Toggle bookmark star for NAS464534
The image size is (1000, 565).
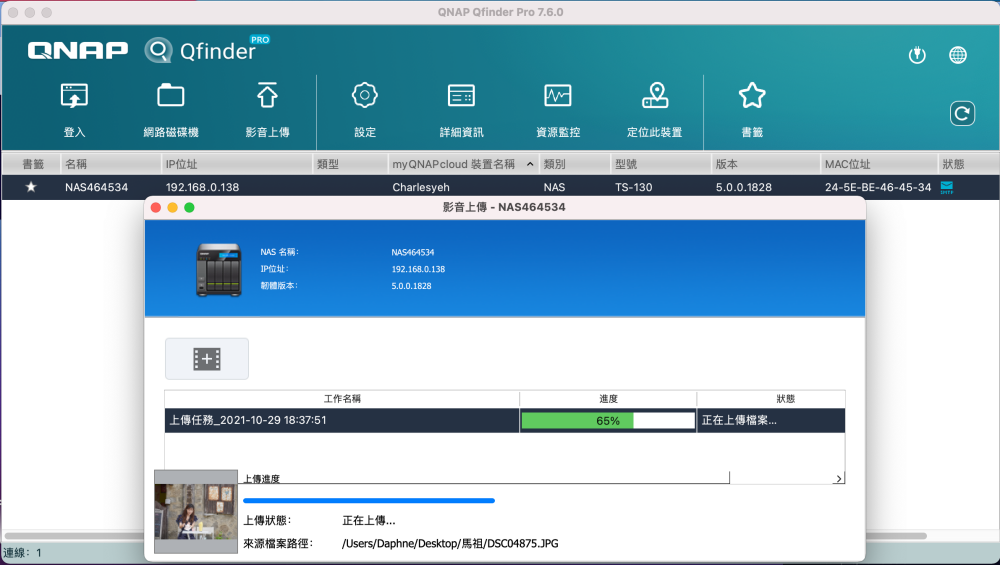pos(31,187)
